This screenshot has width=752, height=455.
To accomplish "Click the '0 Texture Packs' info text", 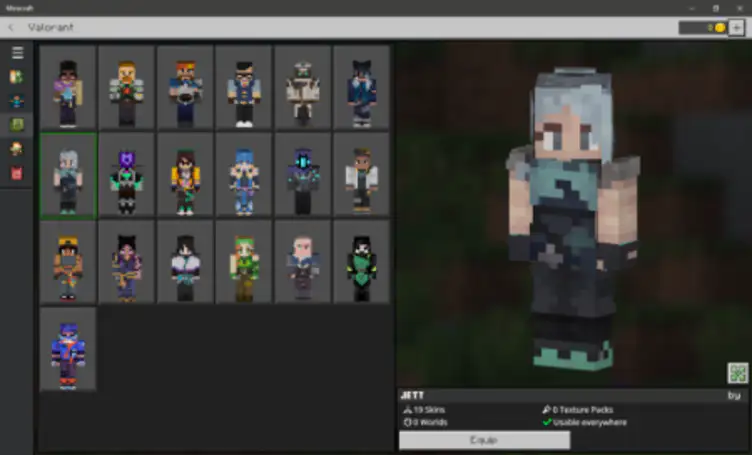I will (x=583, y=410).
